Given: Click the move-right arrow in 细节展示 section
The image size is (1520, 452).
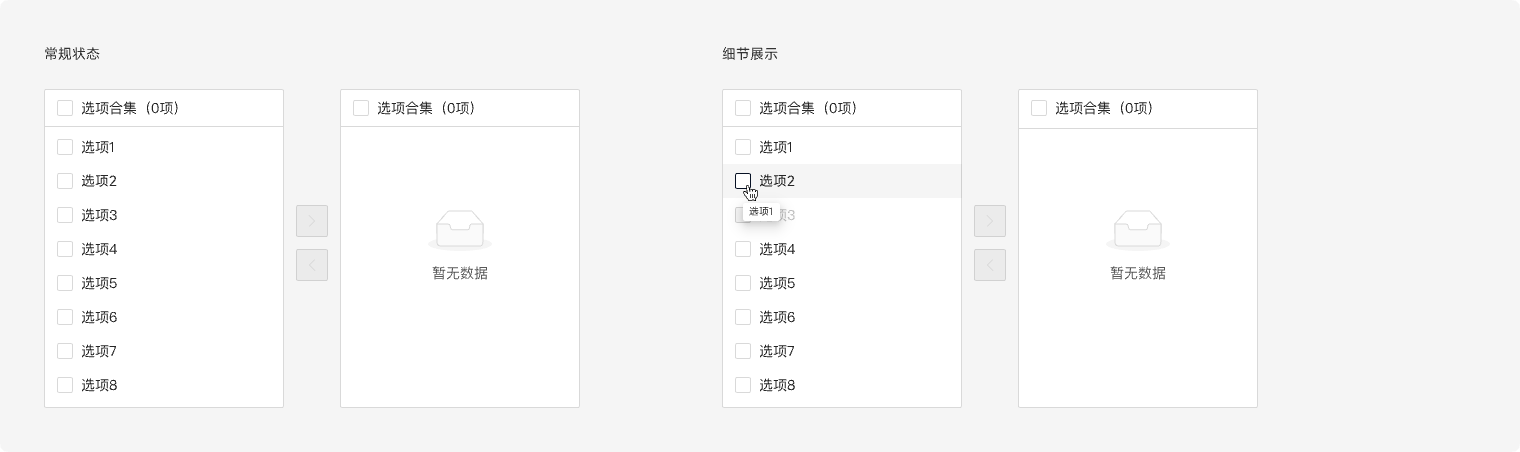Looking at the screenshot, I should pyautogui.click(x=990, y=221).
